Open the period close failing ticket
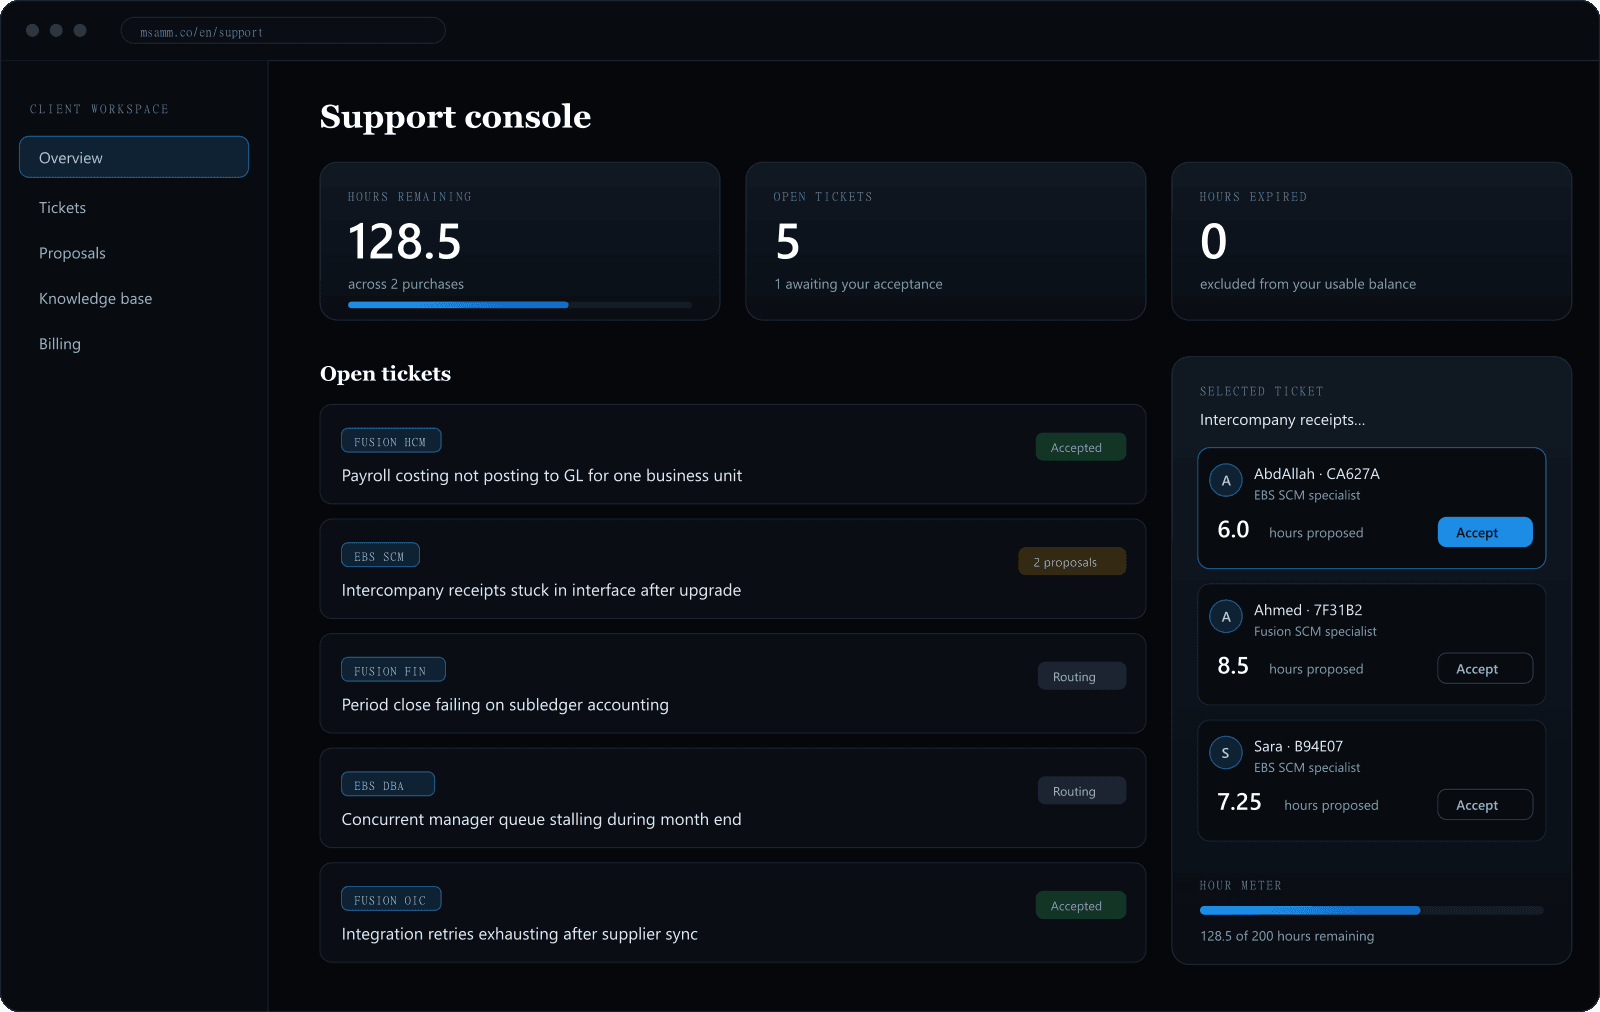The image size is (1600, 1012). click(x=733, y=683)
